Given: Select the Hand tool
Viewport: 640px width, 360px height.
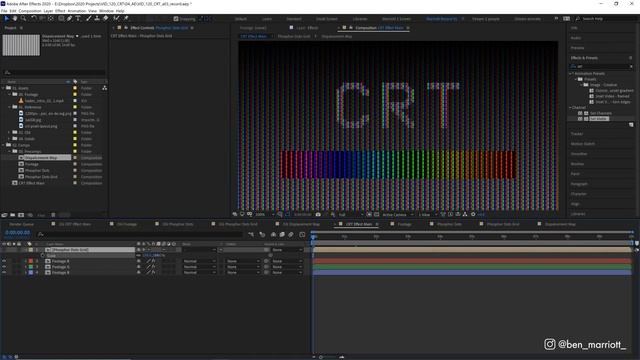Looking at the screenshot, I should point(15,18).
